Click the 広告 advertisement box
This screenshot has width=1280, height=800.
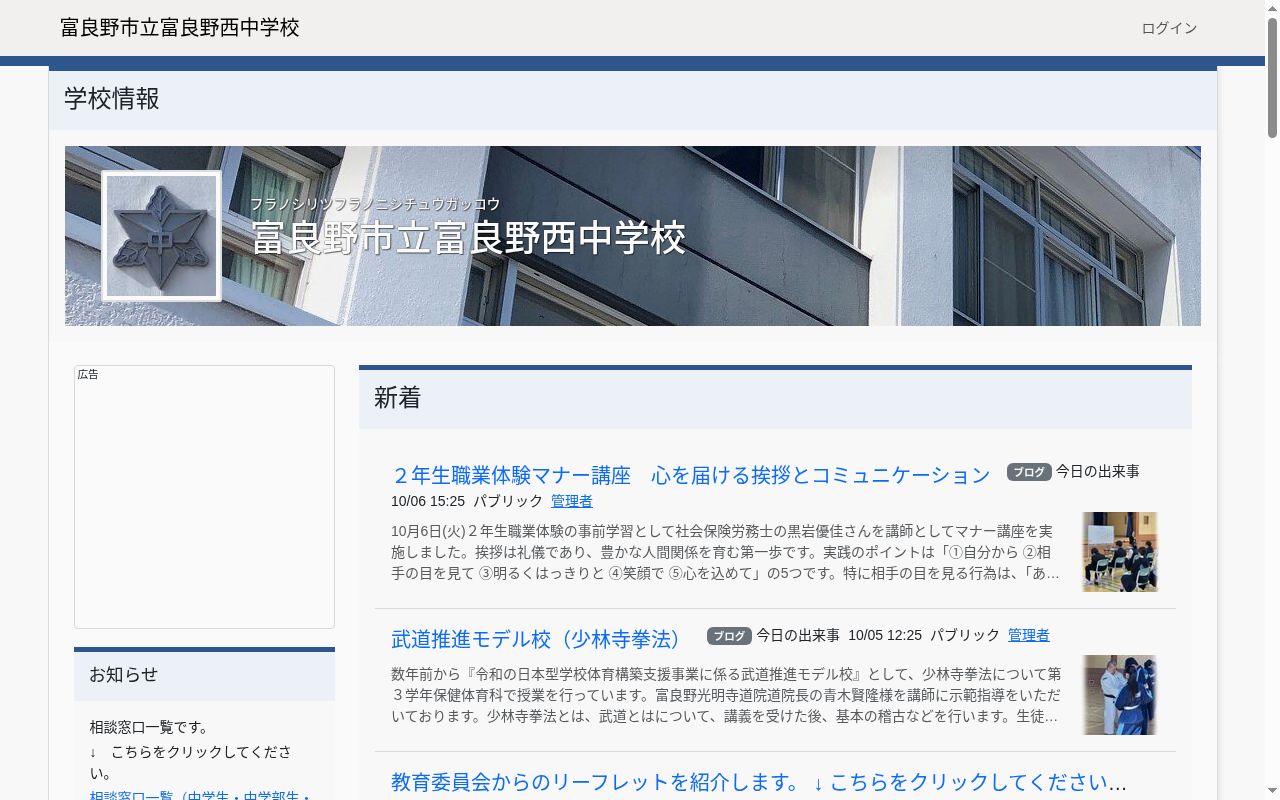[204, 497]
